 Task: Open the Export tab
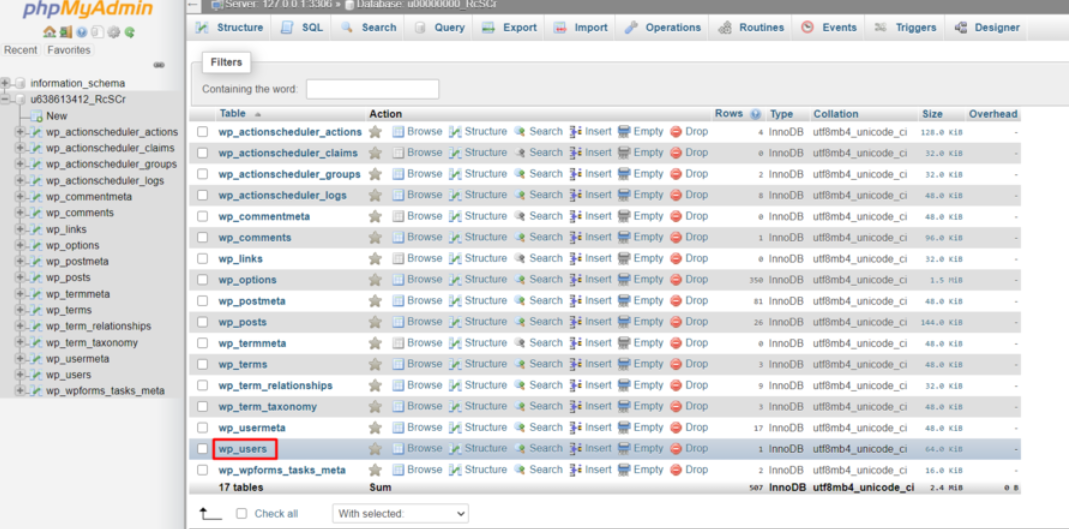tap(509, 28)
